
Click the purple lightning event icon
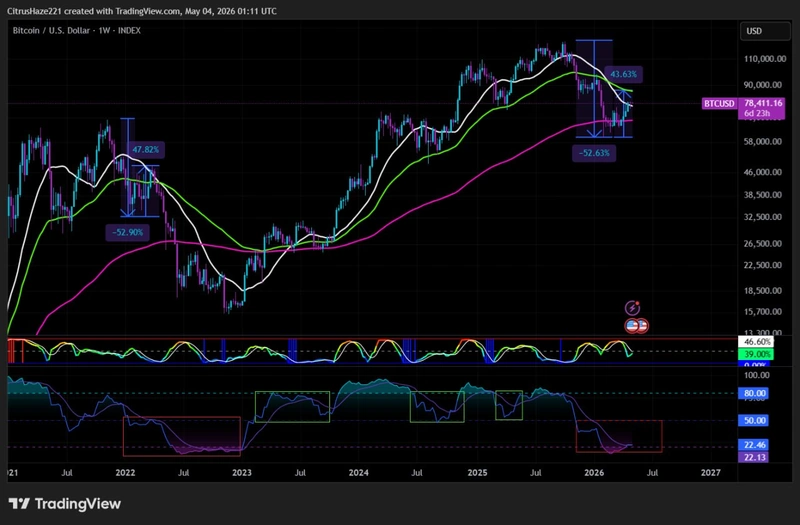[x=632, y=308]
